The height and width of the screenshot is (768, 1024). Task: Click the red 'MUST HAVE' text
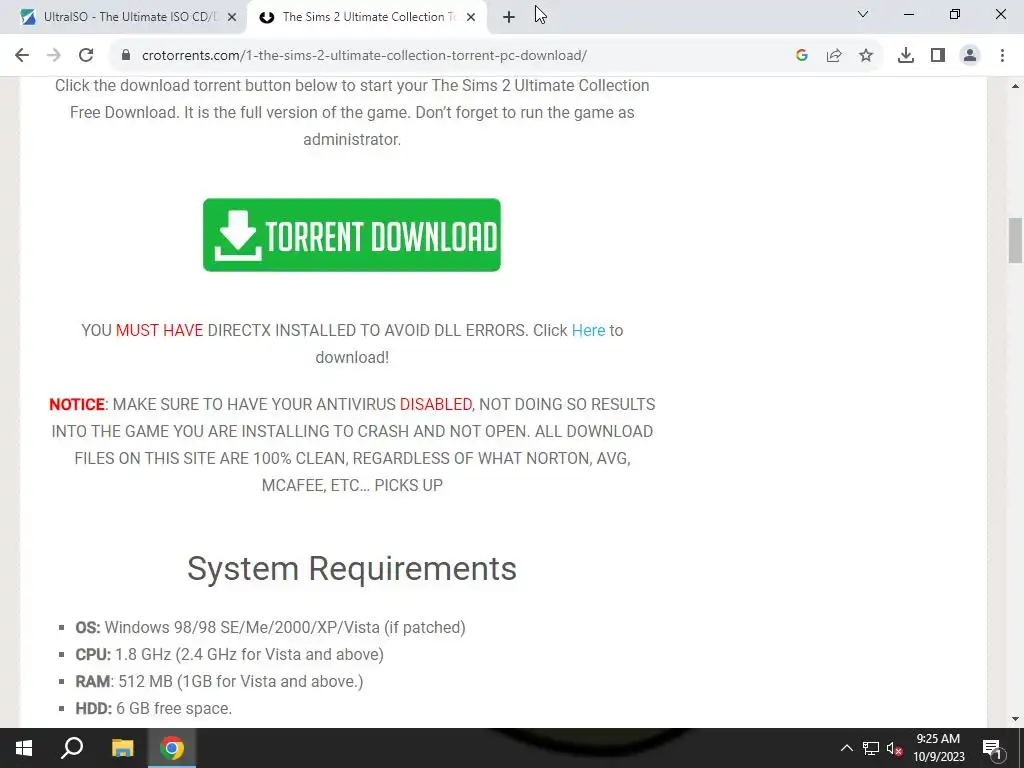pos(159,330)
